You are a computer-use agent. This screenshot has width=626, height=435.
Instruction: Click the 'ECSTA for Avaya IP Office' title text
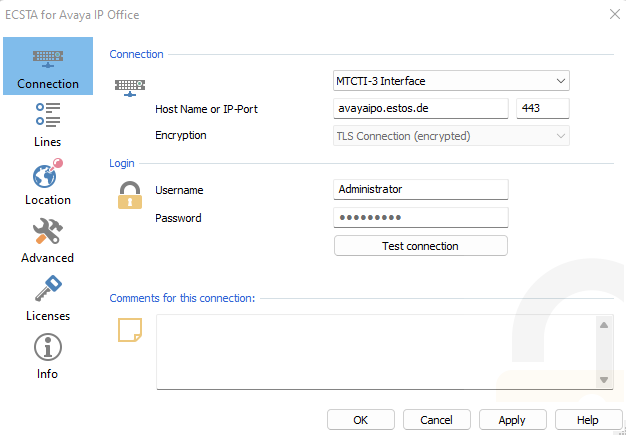(x=72, y=15)
